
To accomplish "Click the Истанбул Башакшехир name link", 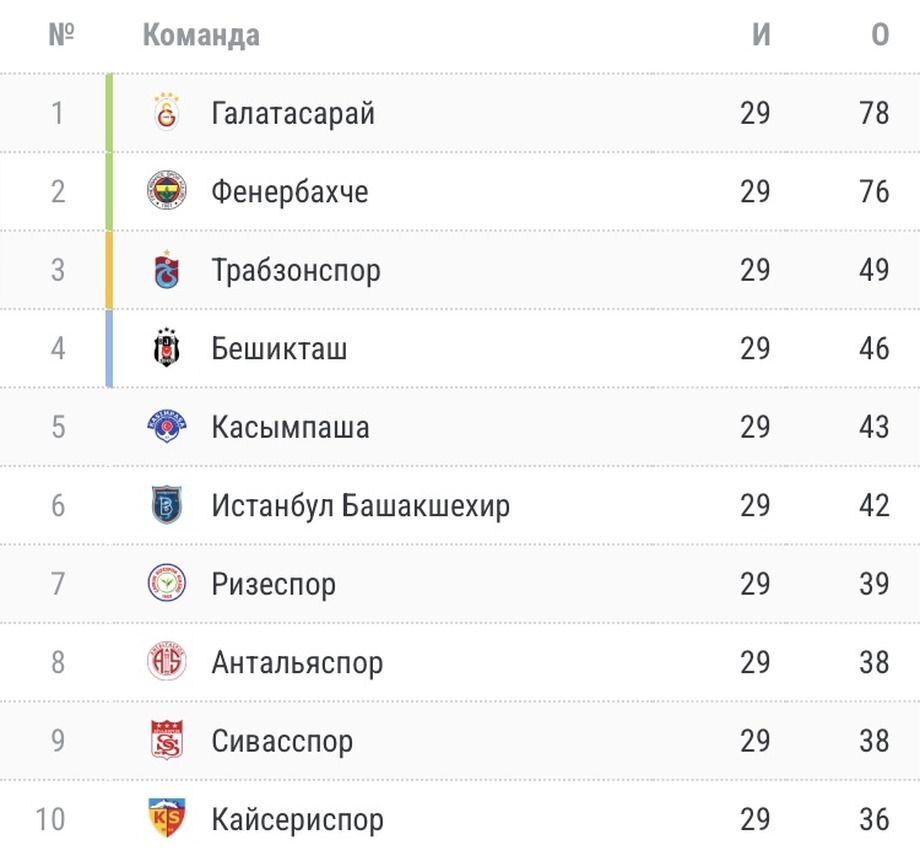I will pyautogui.click(x=360, y=505).
